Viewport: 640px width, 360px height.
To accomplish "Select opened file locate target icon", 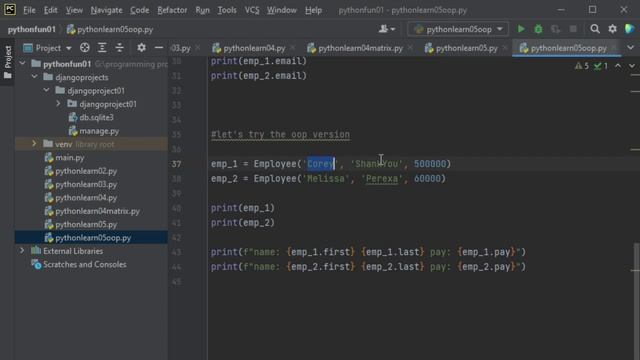I will coord(84,48).
